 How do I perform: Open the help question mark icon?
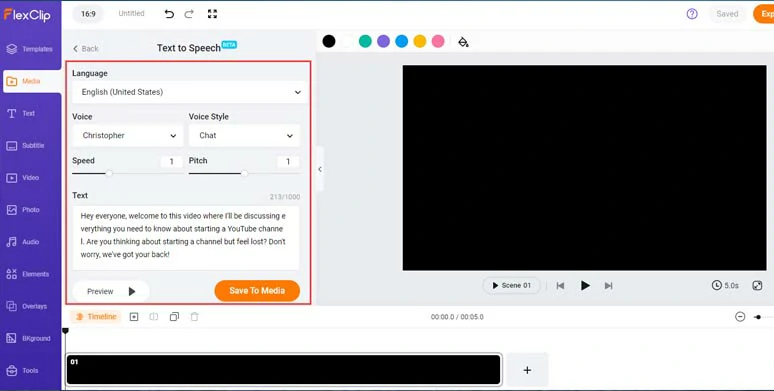tap(692, 14)
